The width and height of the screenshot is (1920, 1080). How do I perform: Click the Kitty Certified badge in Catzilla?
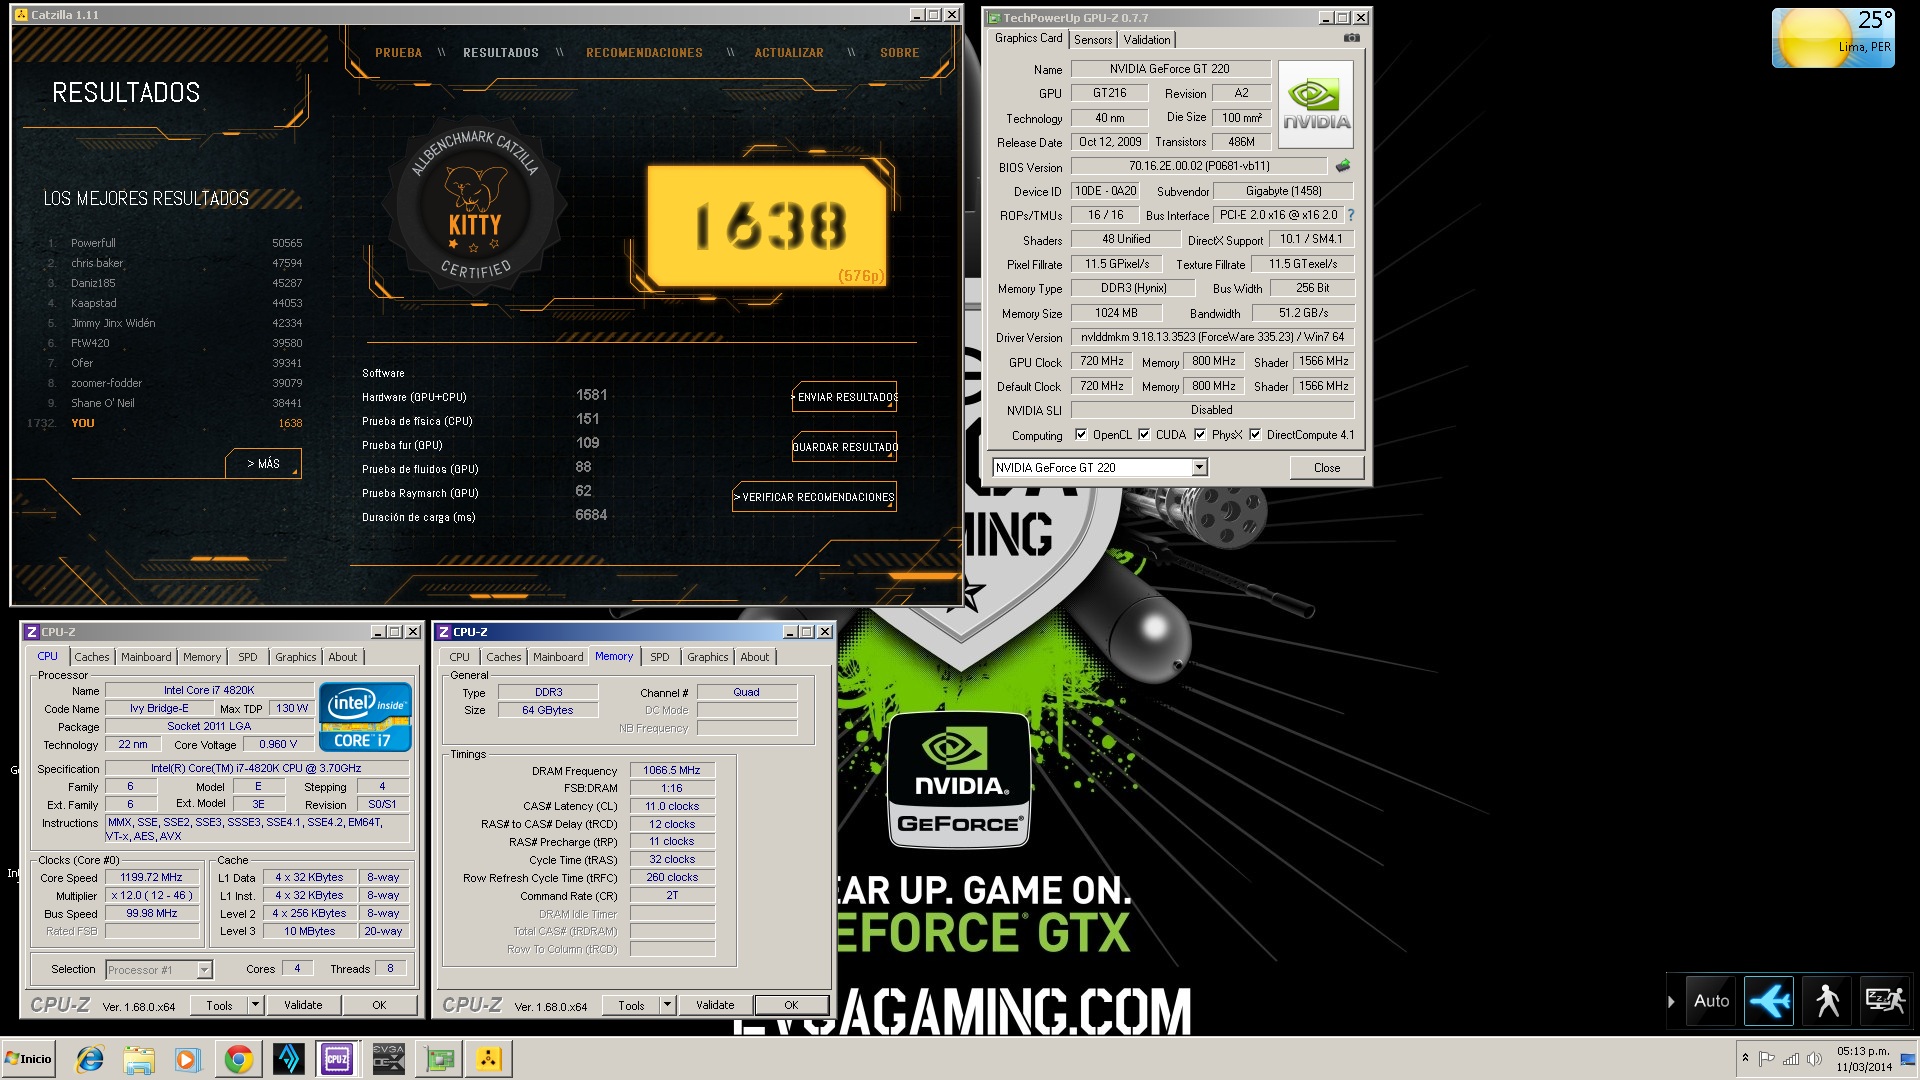point(475,204)
